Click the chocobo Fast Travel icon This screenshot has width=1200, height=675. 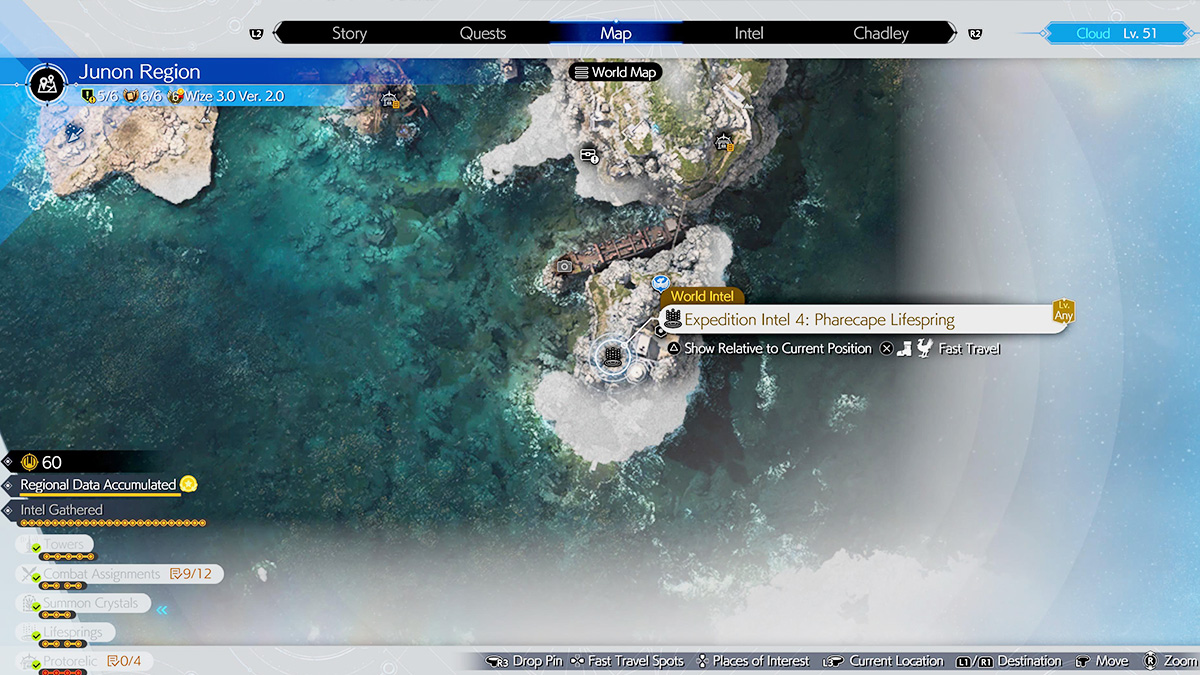pos(924,349)
